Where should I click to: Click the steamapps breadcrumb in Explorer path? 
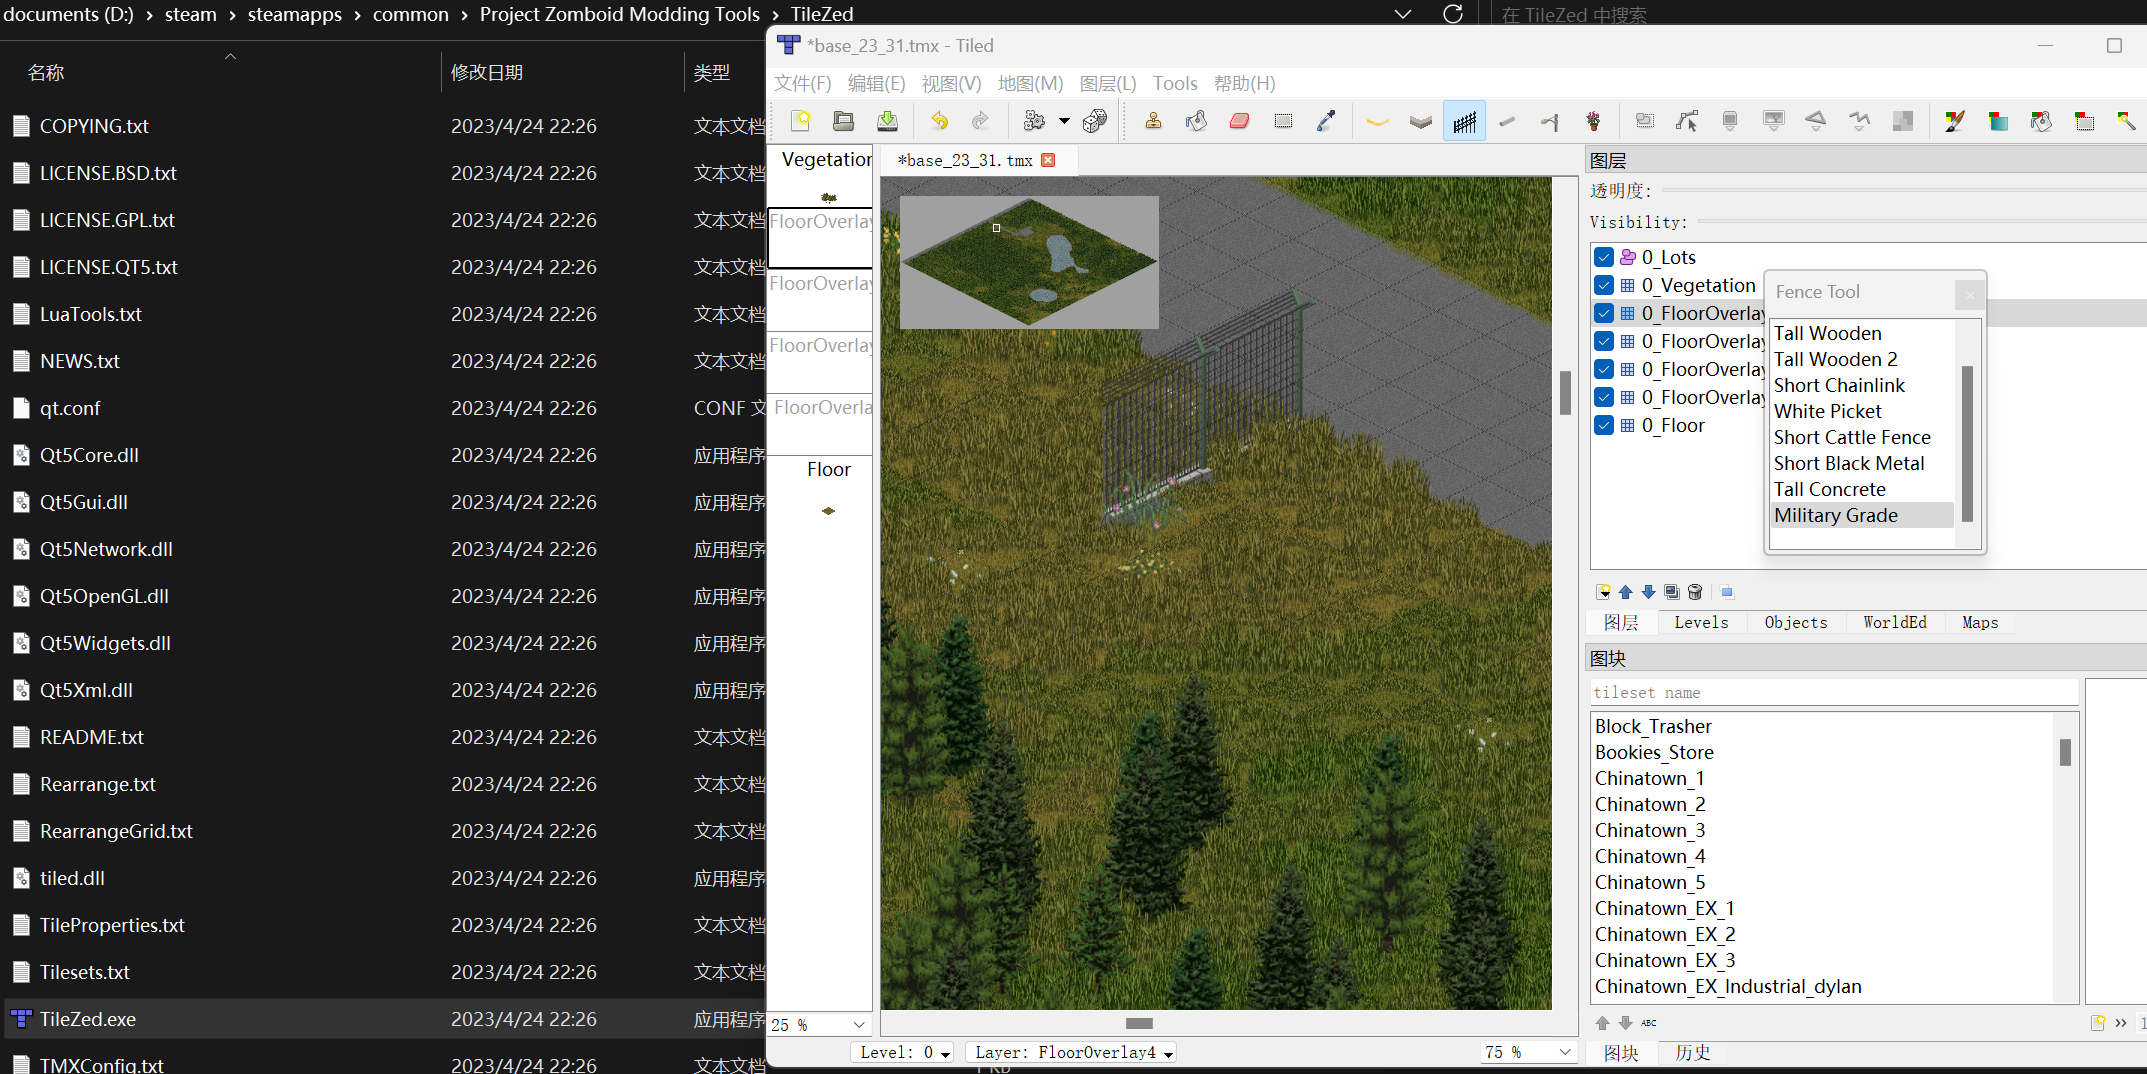[x=294, y=14]
